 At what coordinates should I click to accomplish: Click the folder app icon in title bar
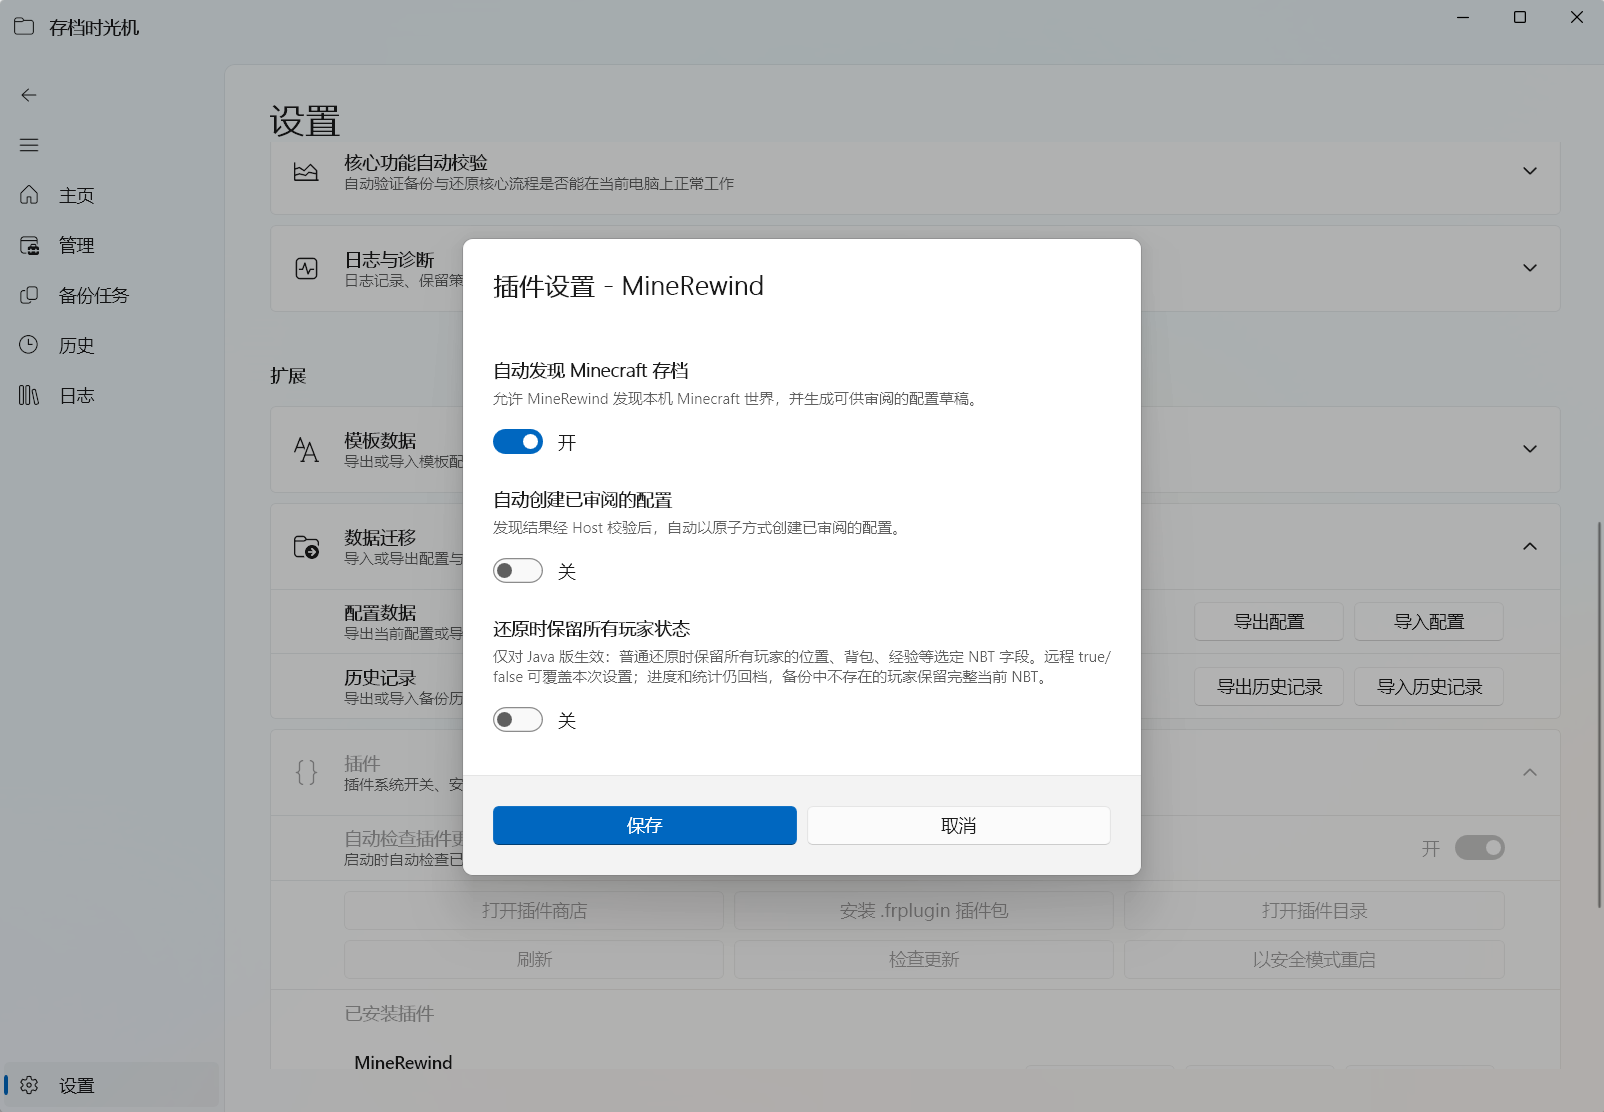24,27
